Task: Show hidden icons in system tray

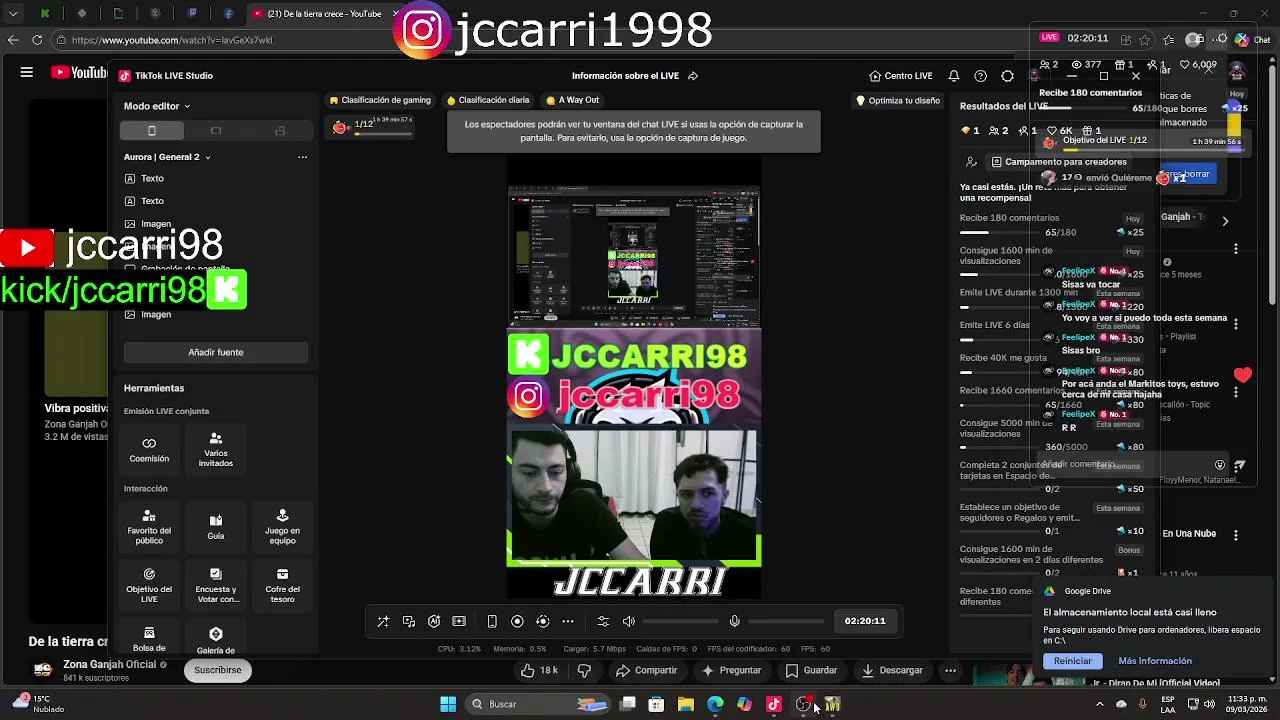Action: pyautogui.click(x=1099, y=704)
